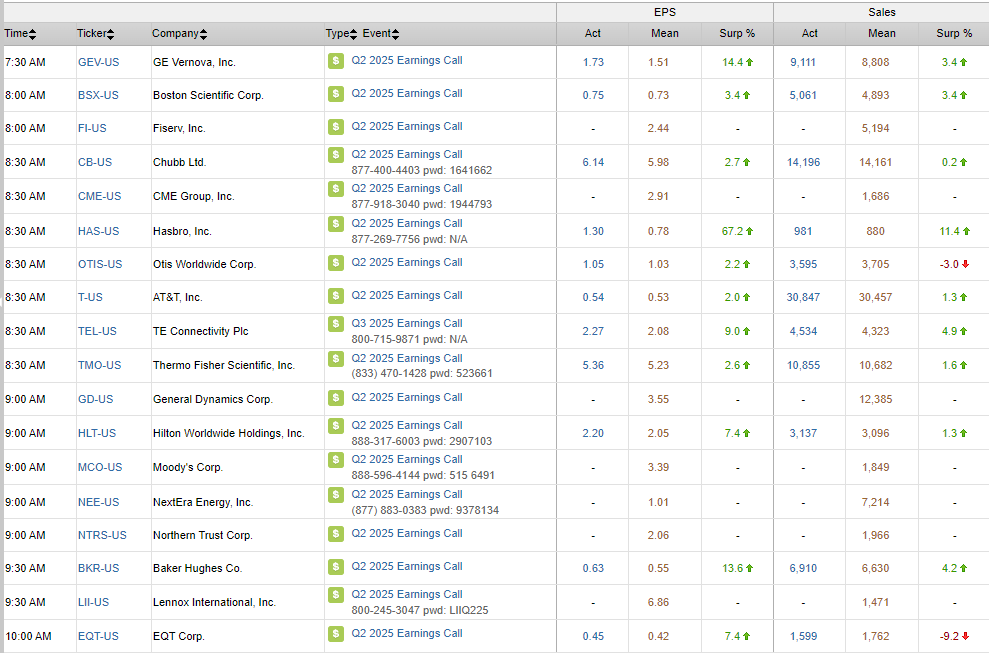Open the BSX-US ticker link

98,95
